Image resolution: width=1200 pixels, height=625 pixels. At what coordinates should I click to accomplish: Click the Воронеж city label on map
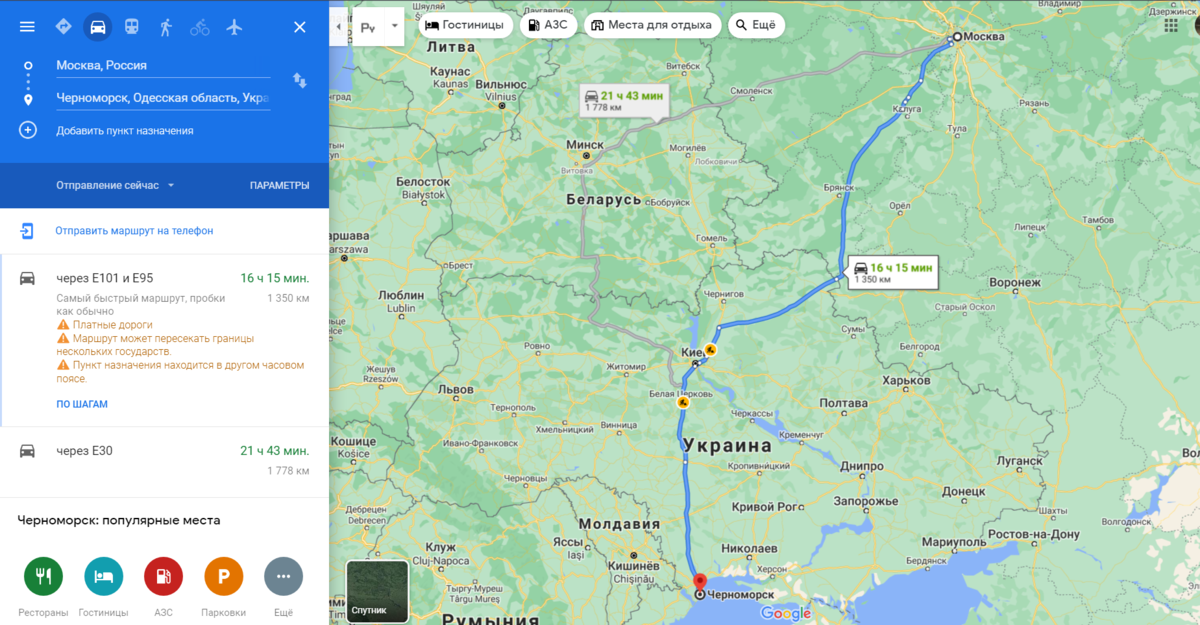[1014, 283]
